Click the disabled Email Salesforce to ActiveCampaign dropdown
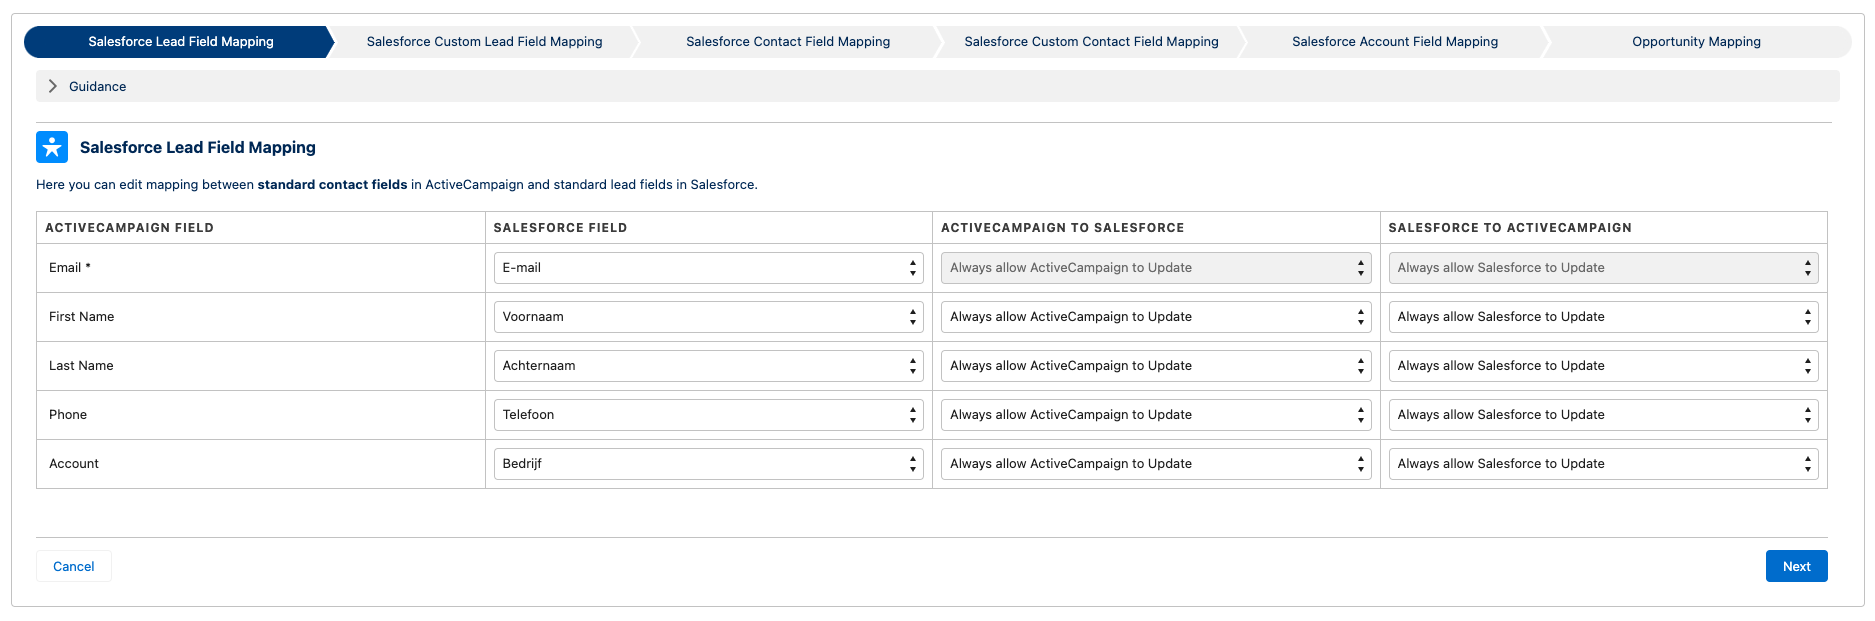Image resolution: width=1875 pixels, height=621 pixels. pyautogui.click(x=1603, y=268)
